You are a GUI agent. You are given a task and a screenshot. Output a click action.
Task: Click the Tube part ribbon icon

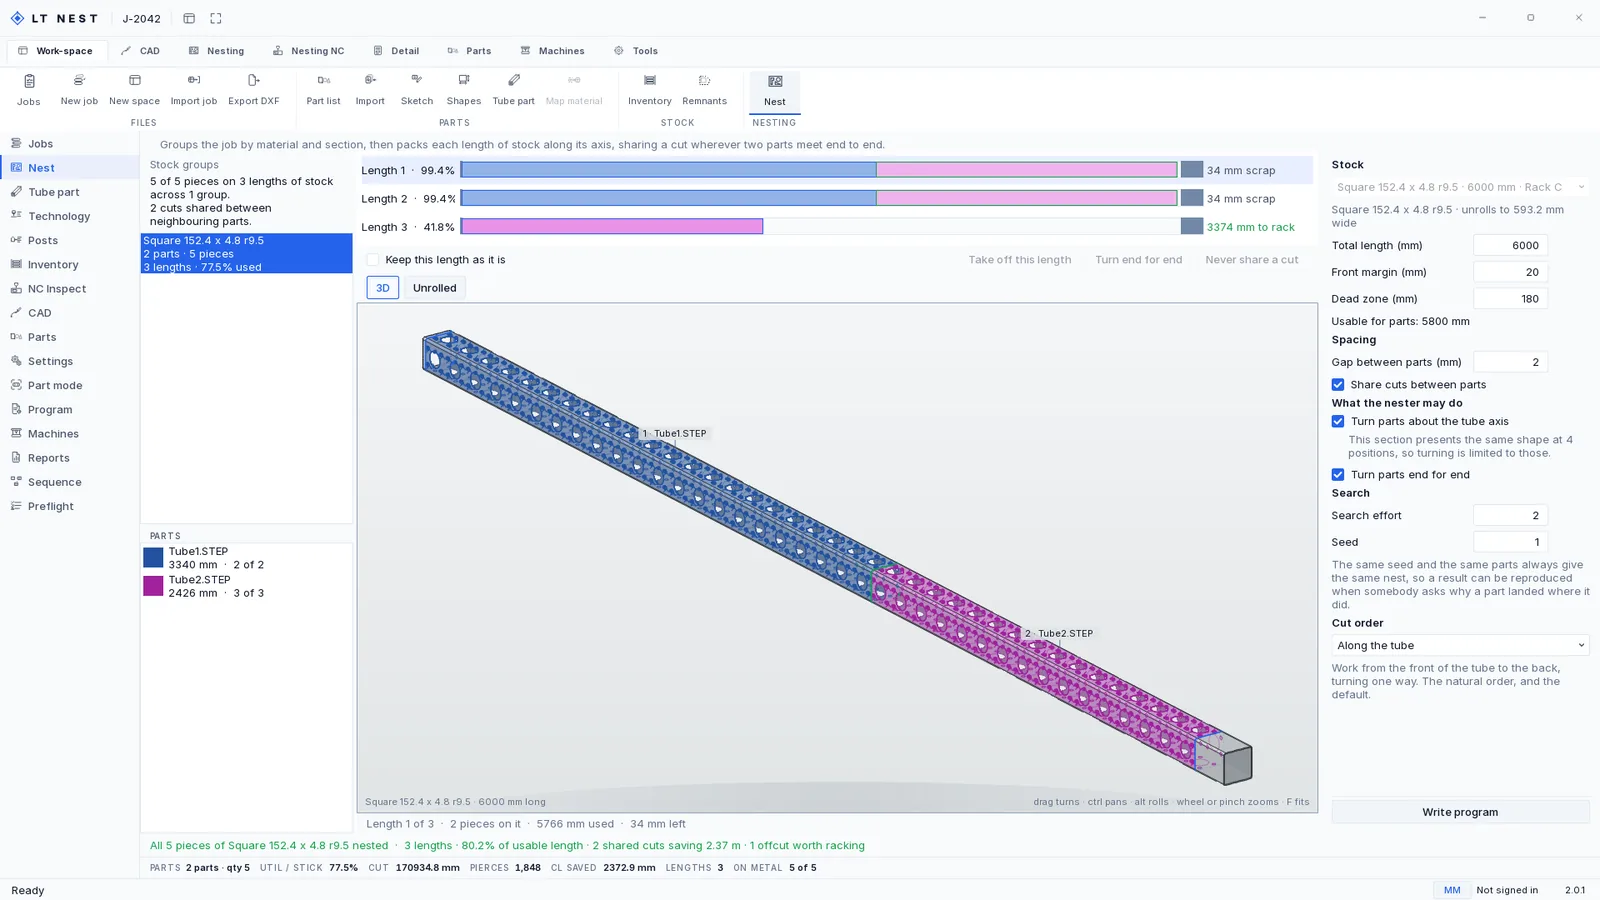click(x=513, y=89)
